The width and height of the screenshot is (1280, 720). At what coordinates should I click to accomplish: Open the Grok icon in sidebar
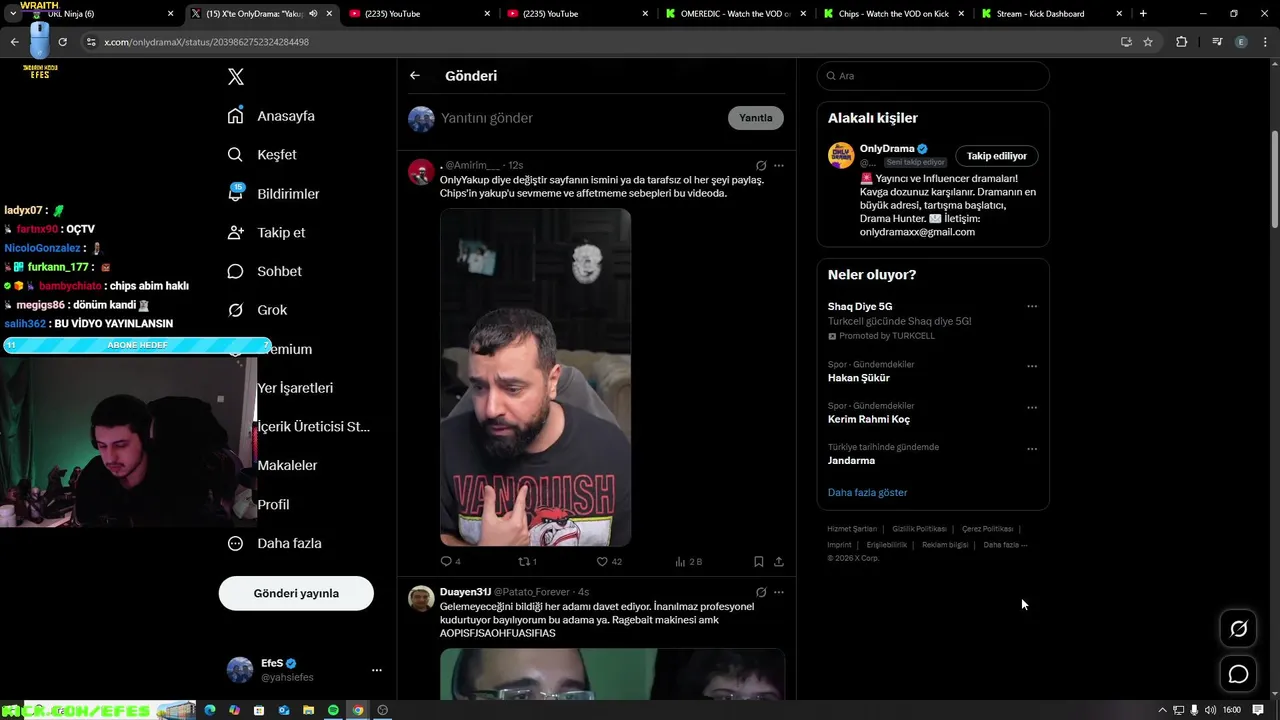click(x=236, y=310)
